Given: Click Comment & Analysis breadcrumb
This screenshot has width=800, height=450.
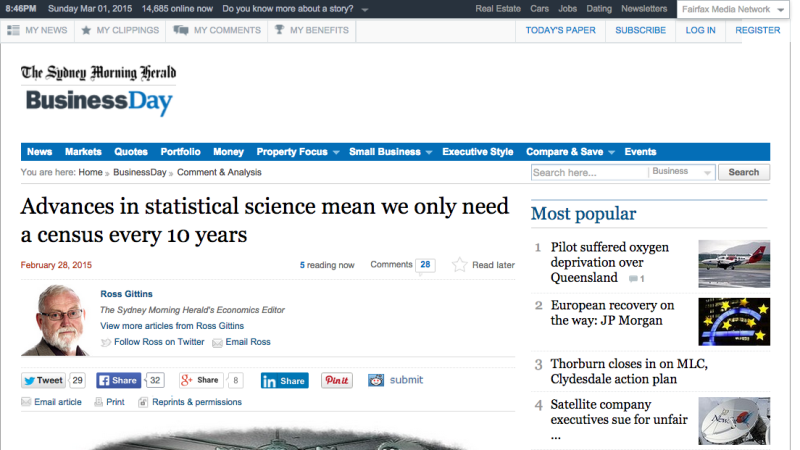Looking at the screenshot, I should pyautogui.click(x=219, y=172).
